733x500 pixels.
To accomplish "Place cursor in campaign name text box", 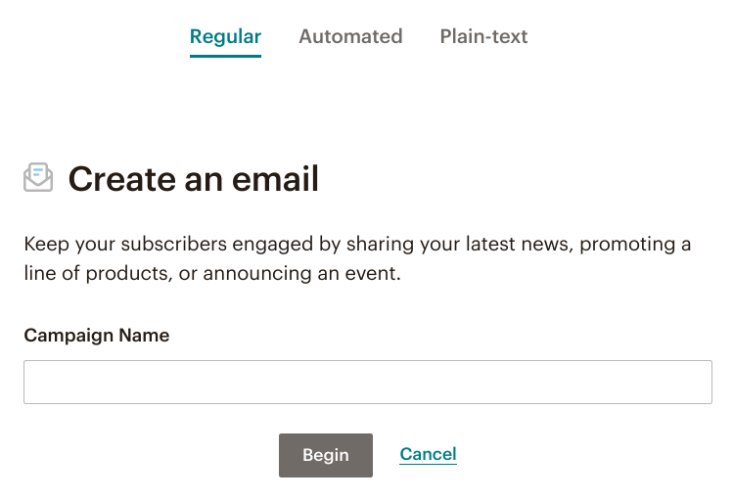I will (x=368, y=382).
